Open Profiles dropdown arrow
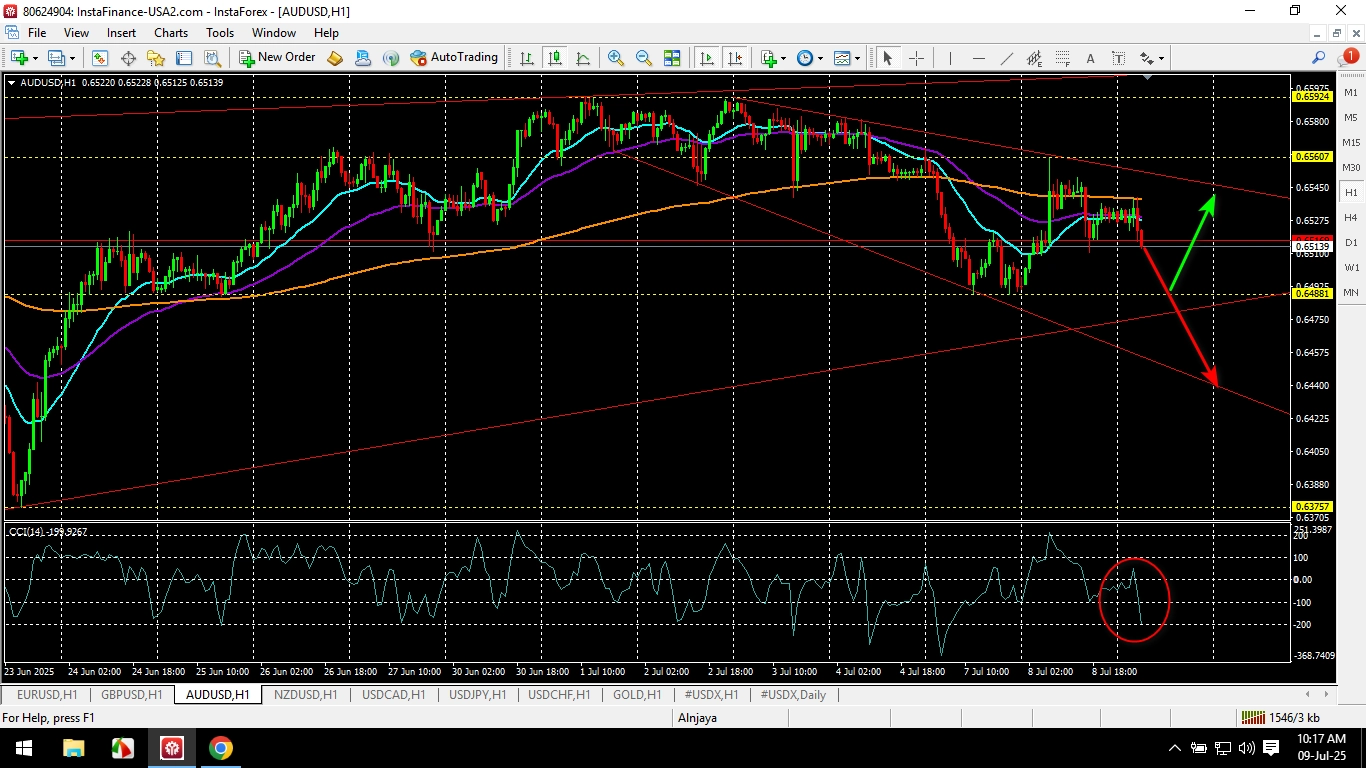The width and height of the screenshot is (1366, 768). [71, 58]
